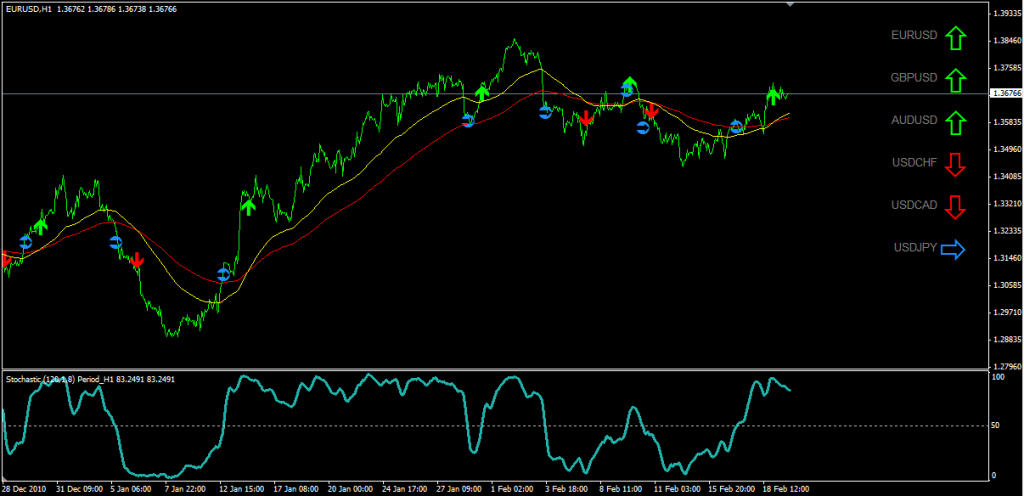Click the red sell arrow above 3 Feb 18:00
The image size is (1024, 496).
pos(586,118)
